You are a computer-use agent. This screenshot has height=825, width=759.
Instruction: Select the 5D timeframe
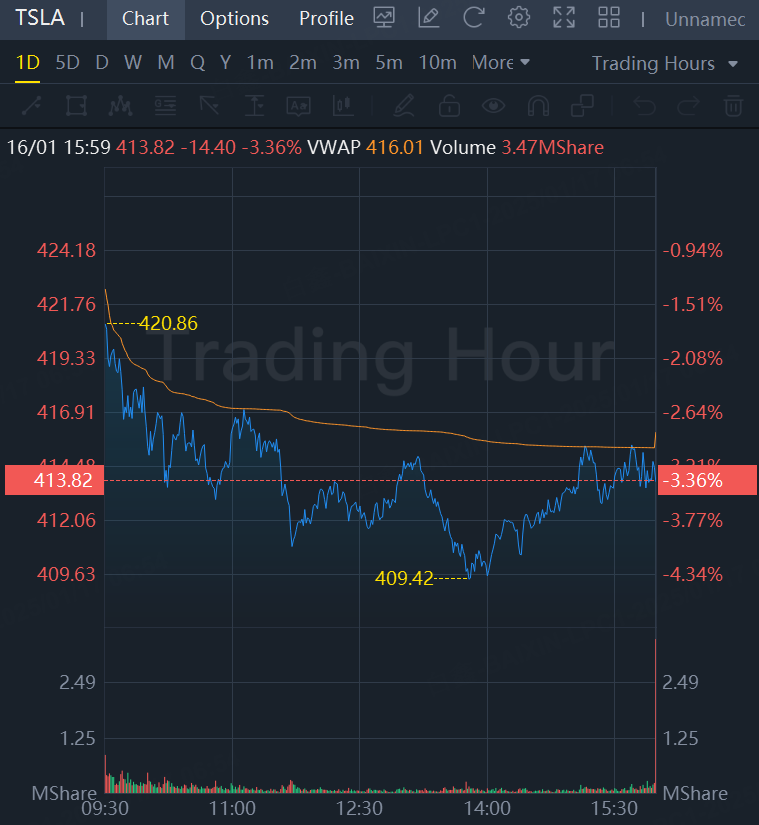point(67,63)
